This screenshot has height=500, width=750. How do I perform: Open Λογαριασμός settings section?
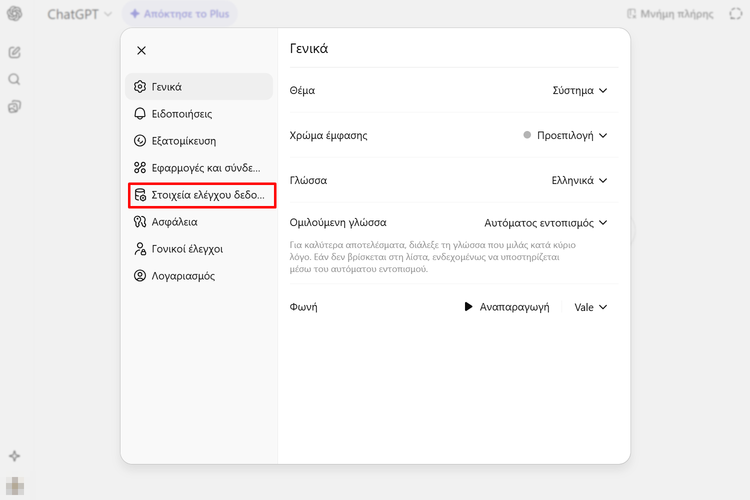tap(200, 276)
